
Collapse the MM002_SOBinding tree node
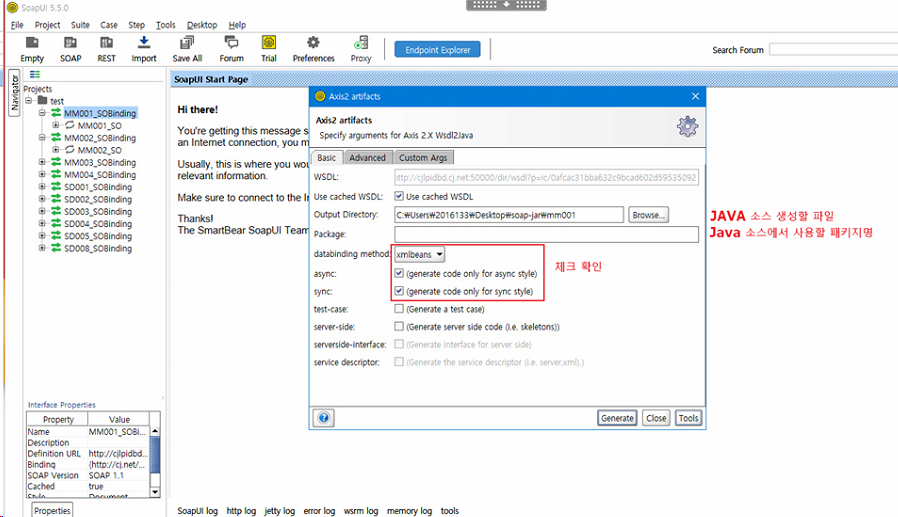42,137
